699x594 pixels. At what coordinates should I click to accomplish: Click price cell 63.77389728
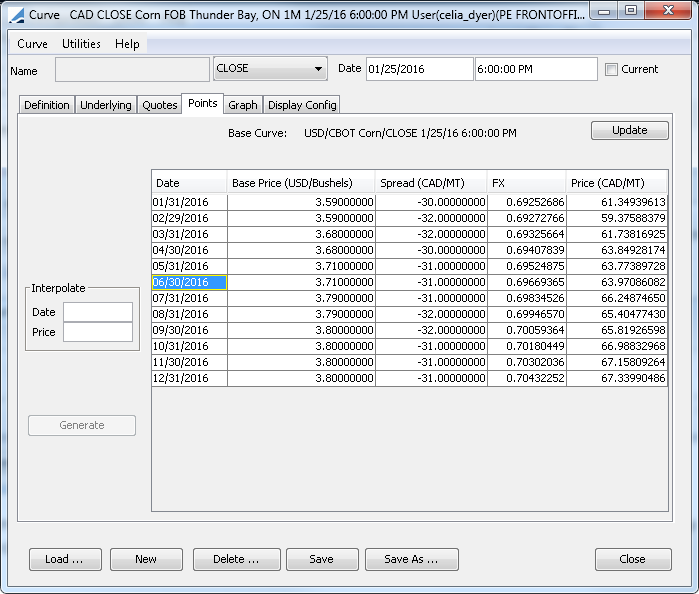click(x=617, y=266)
